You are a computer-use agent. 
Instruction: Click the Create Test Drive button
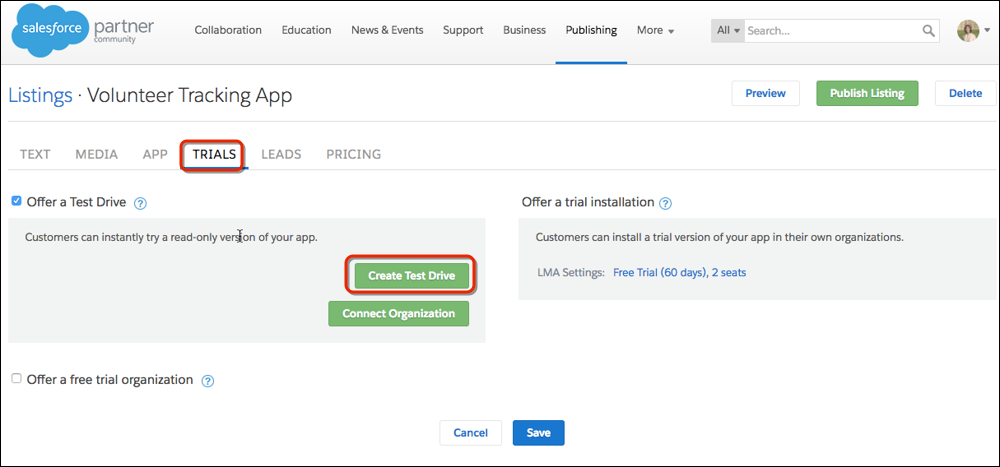[411, 276]
